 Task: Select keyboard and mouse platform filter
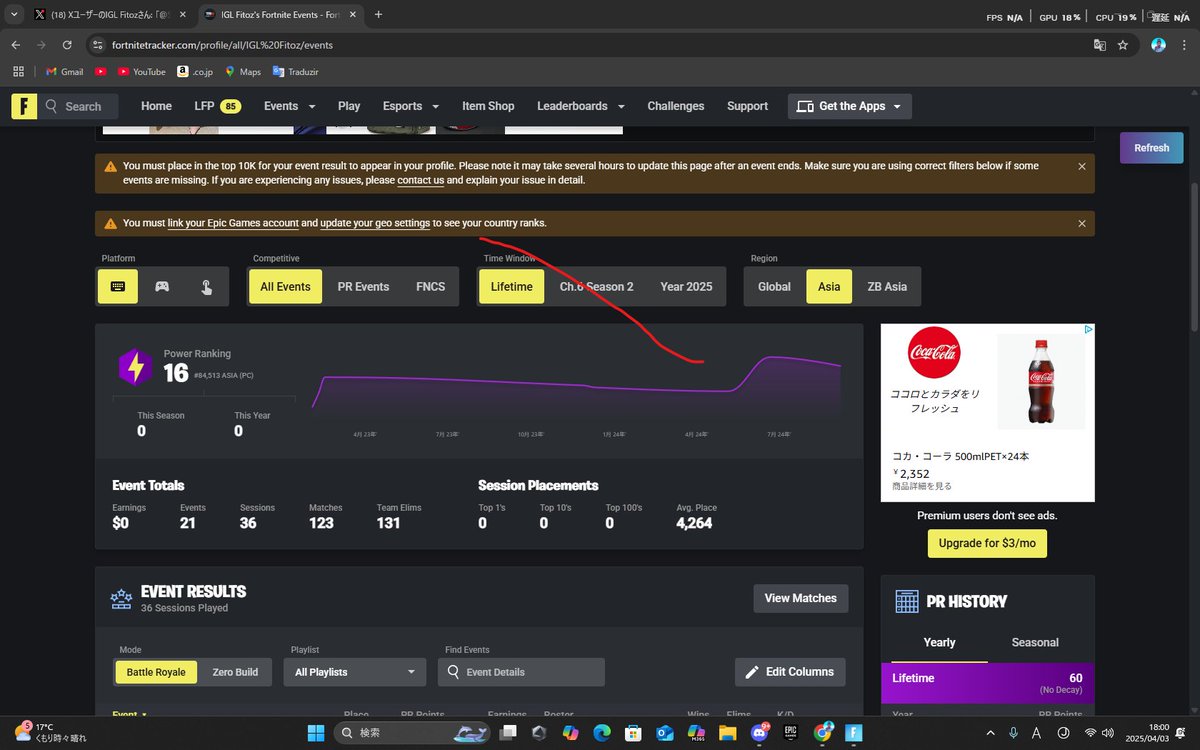coord(118,287)
